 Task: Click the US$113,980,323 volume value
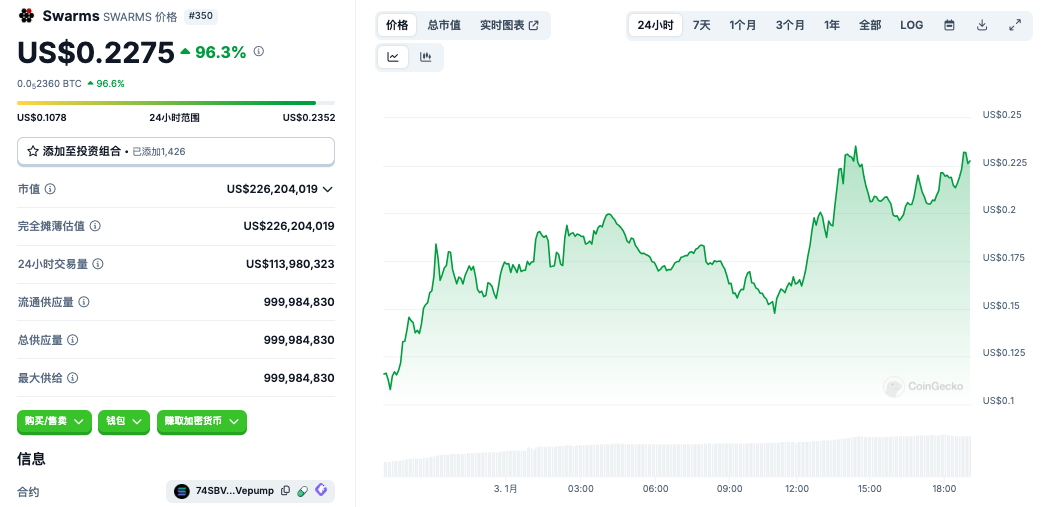click(290, 264)
